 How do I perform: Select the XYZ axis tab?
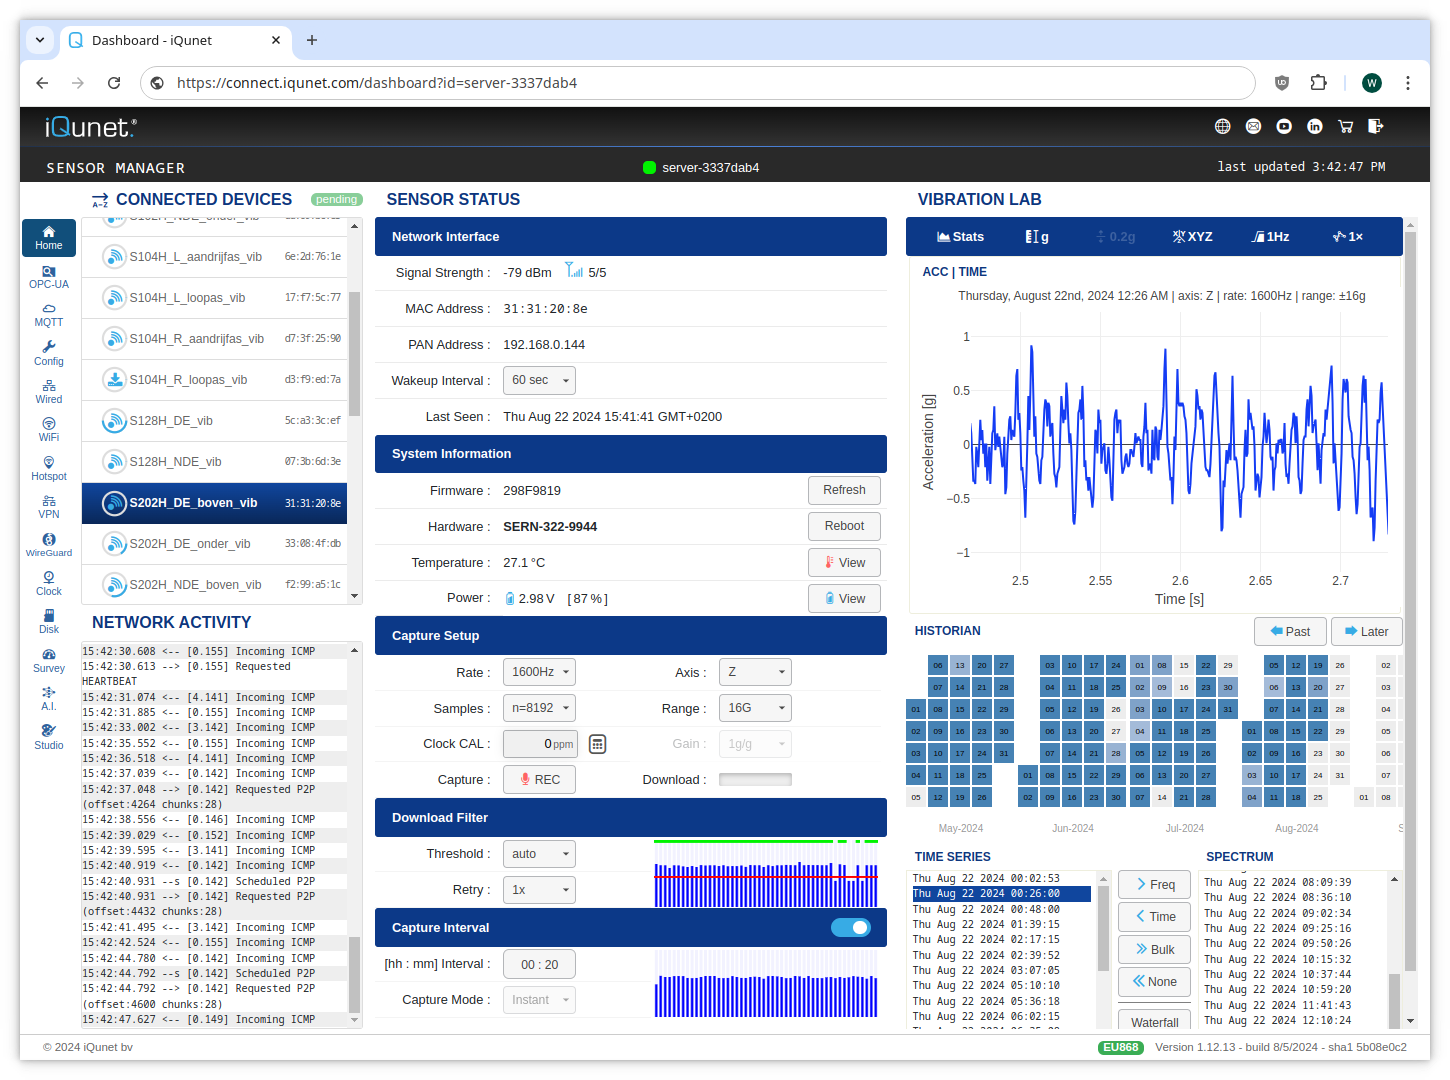[x=1192, y=237]
